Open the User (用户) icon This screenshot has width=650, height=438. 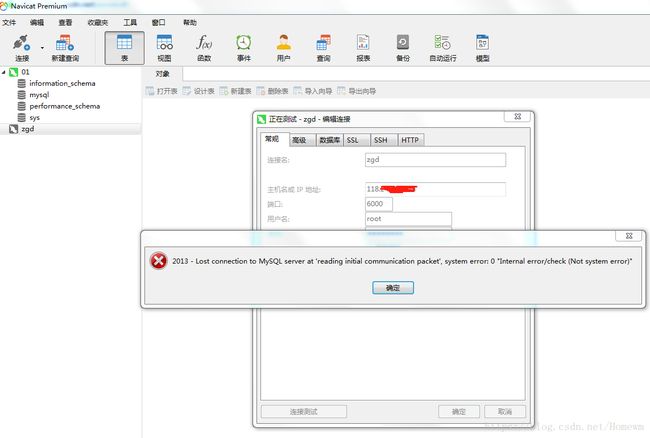tap(284, 48)
